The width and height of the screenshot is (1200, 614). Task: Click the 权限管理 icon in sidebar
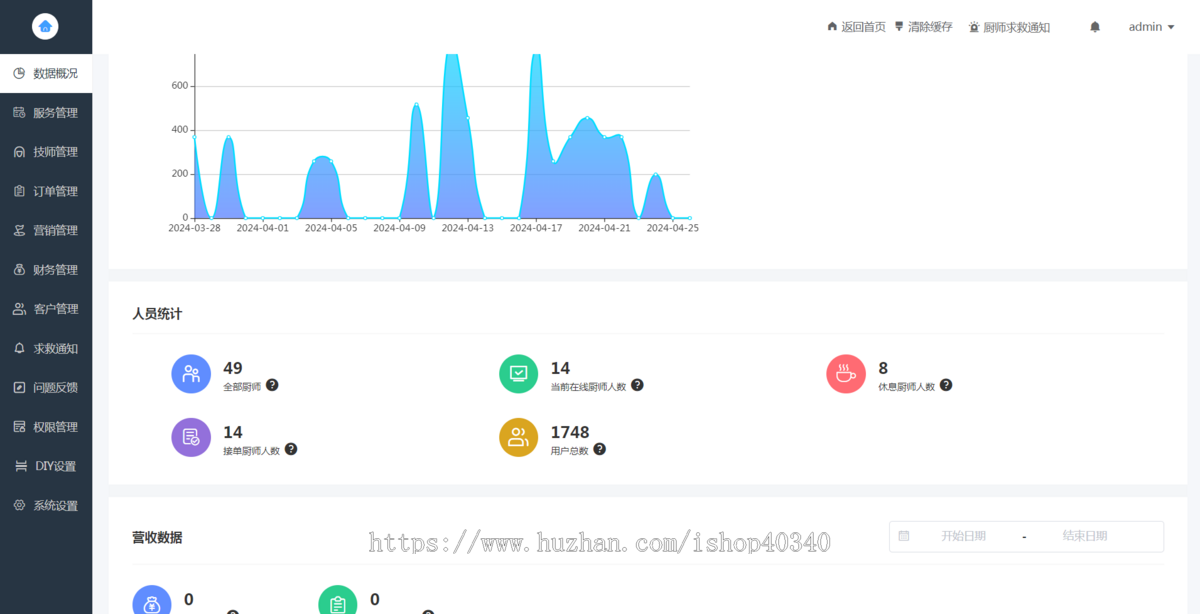click(19, 427)
